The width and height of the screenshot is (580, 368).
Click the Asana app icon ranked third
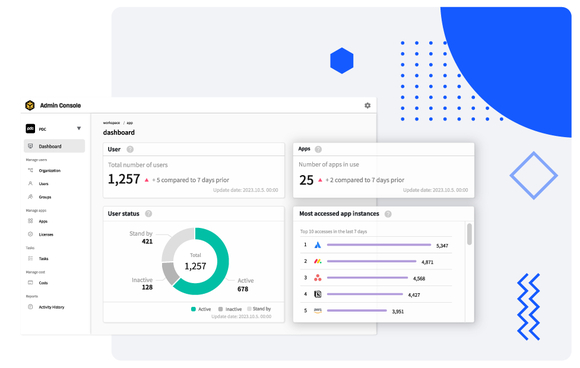317,278
